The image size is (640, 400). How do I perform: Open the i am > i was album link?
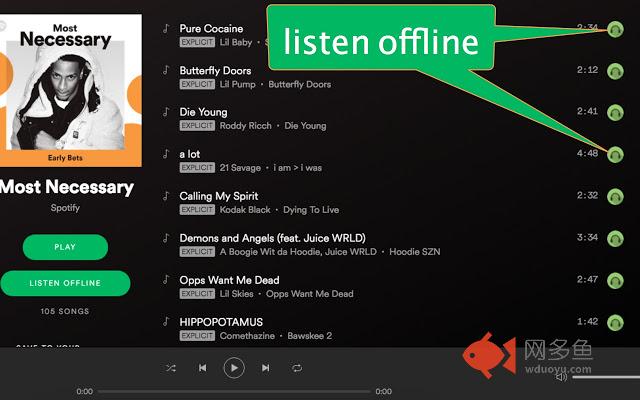(298, 168)
